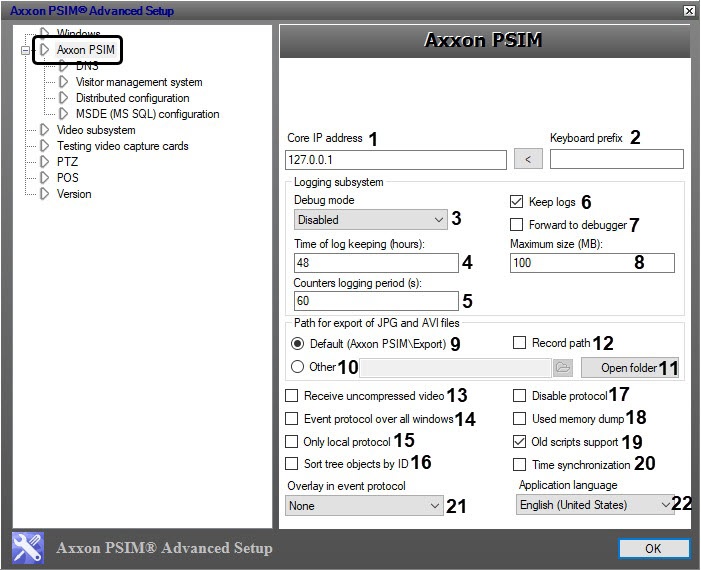Select Video subsystem in tree

tap(96, 130)
